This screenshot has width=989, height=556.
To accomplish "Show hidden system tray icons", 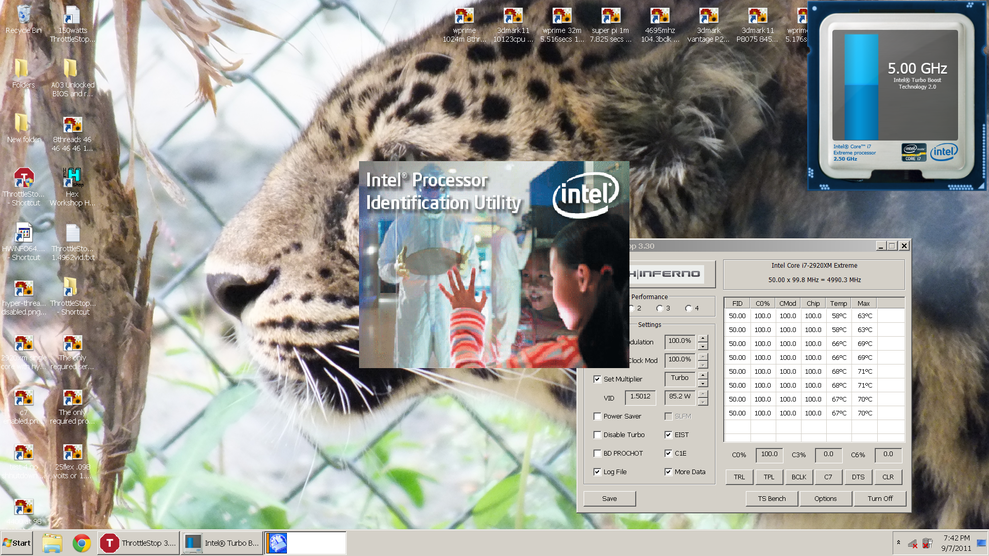I will 898,543.
